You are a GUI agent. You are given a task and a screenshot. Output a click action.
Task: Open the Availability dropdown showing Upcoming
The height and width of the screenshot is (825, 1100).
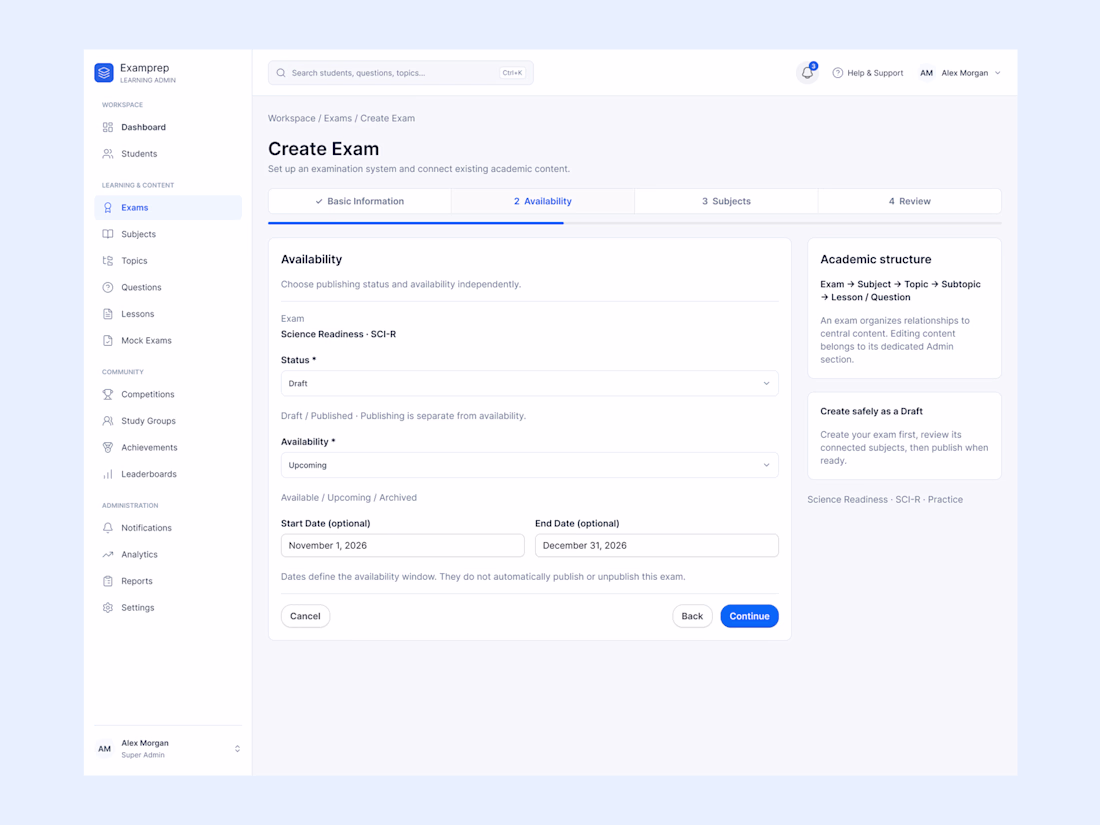tap(530, 465)
